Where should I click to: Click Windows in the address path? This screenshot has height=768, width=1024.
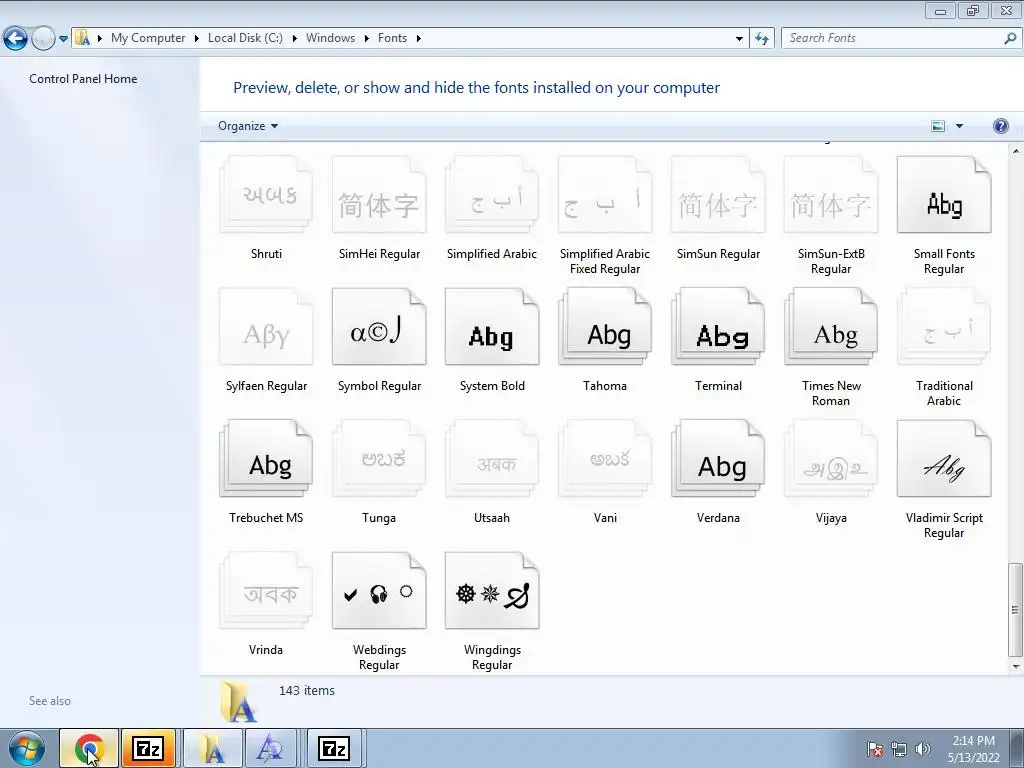click(x=330, y=38)
